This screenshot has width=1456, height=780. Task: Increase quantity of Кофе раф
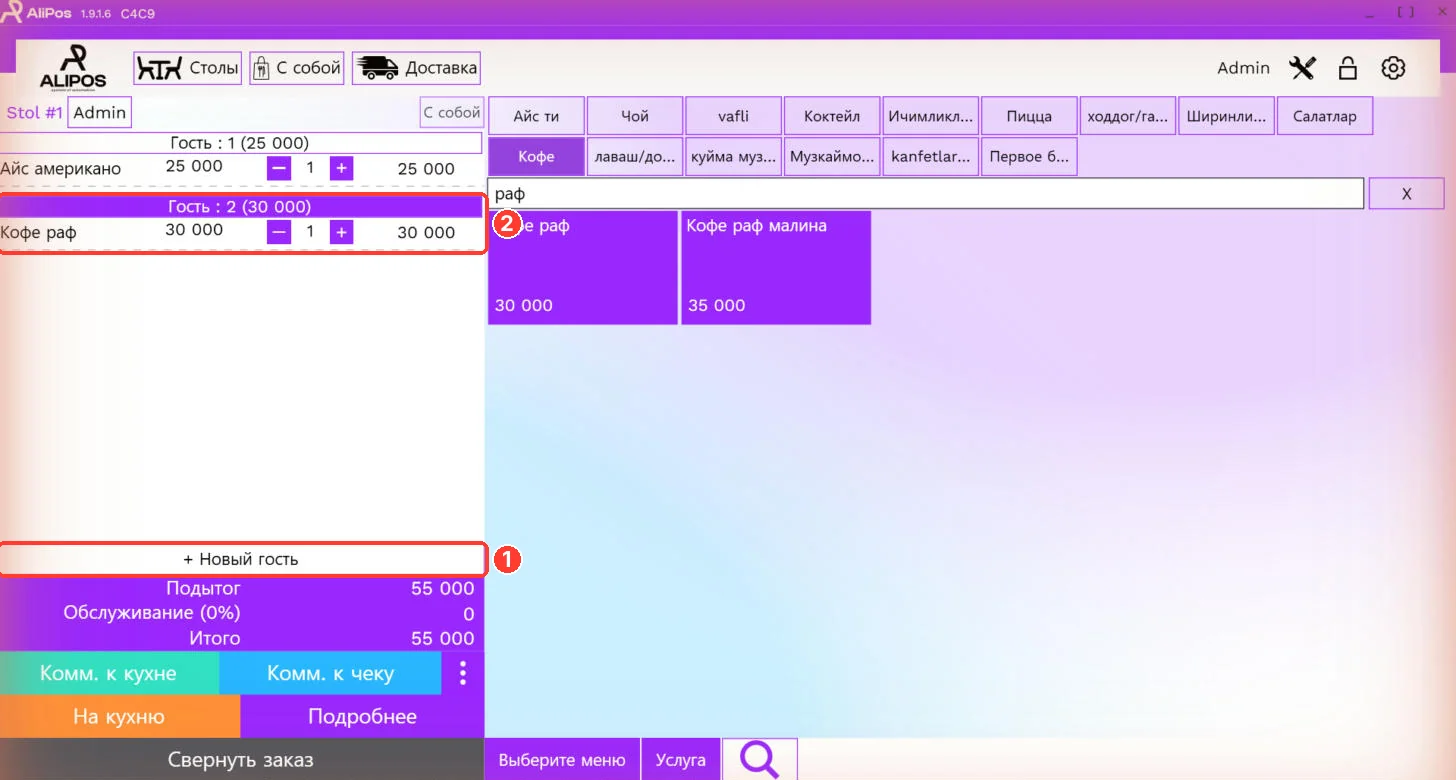[342, 233]
